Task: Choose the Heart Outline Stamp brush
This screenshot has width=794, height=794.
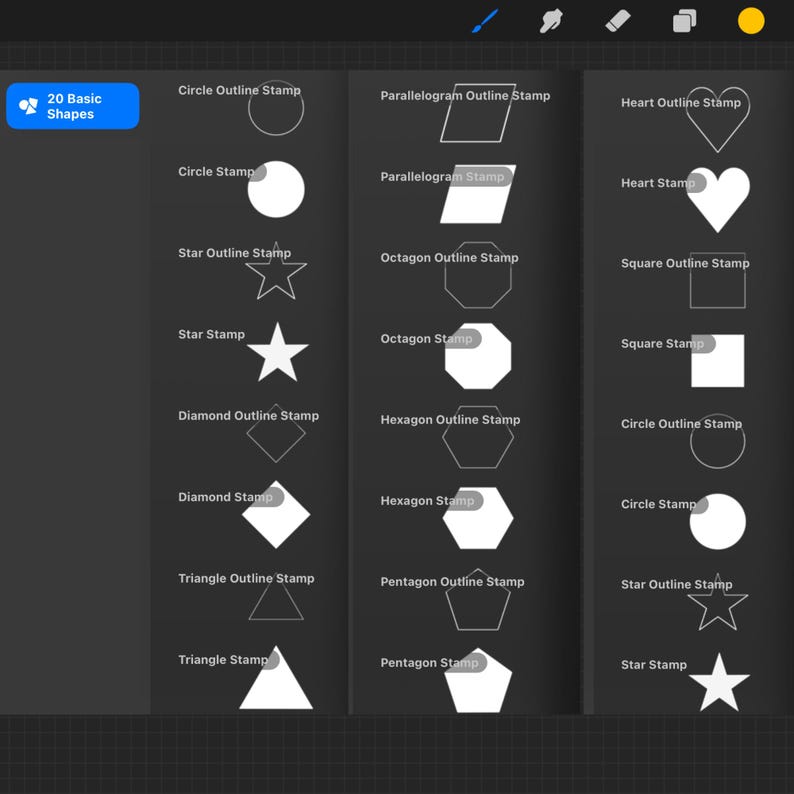Action: click(x=686, y=120)
